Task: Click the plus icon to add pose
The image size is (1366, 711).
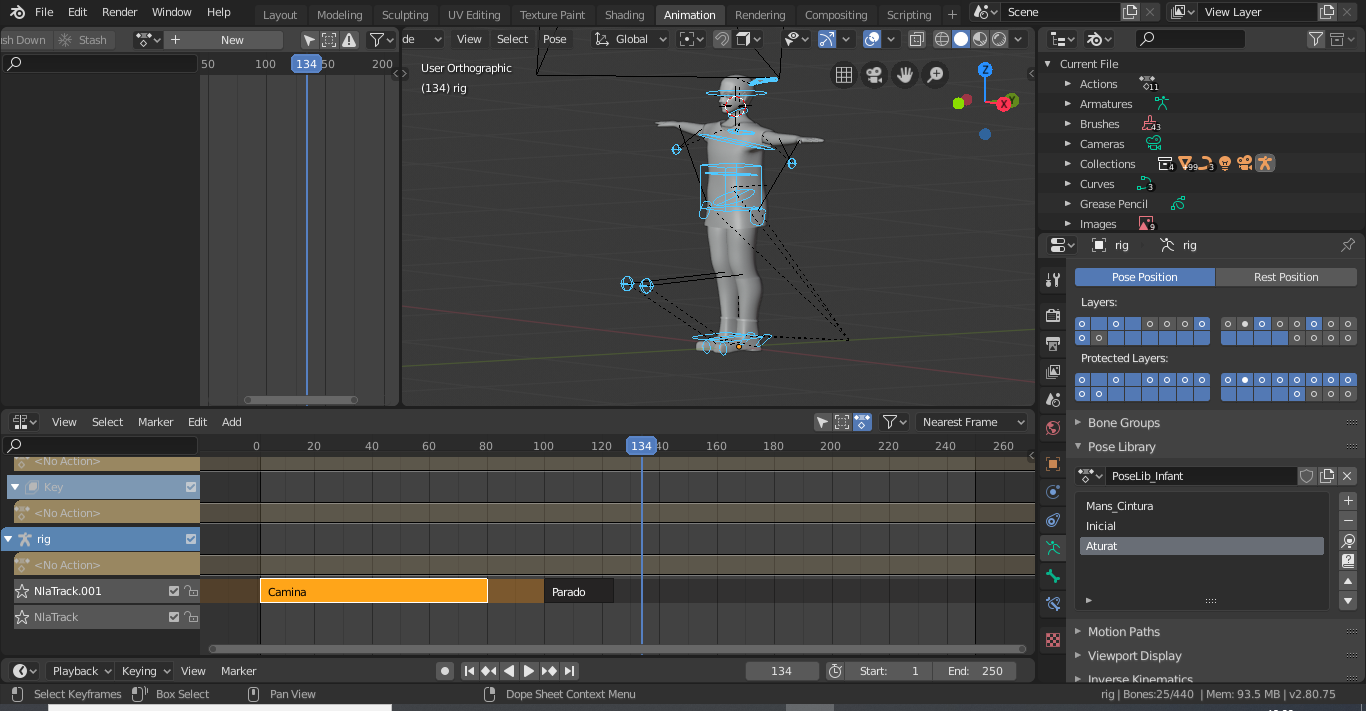Action: click(x=1348, y=500)
